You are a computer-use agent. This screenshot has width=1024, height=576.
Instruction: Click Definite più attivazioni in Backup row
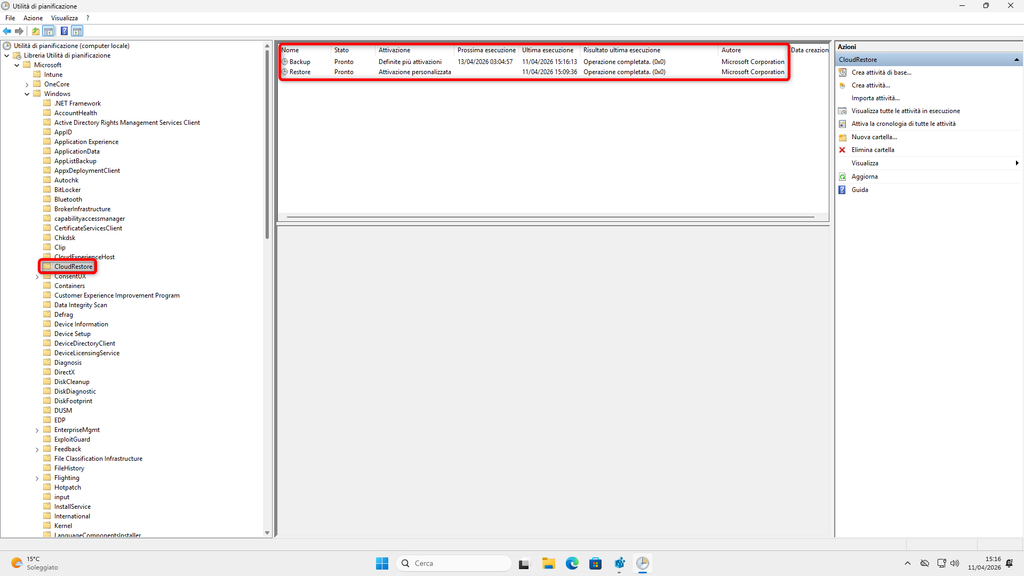pyautogui.click(x=410, y=62)
